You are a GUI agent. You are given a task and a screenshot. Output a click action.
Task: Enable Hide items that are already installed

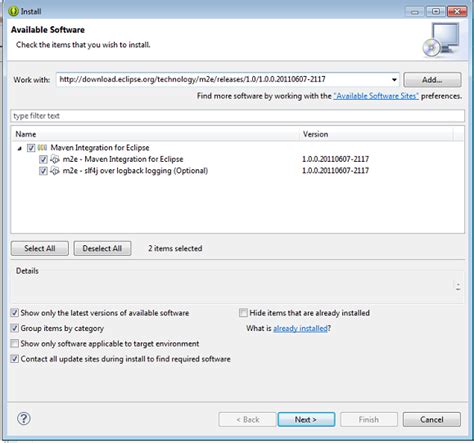[243, 313]
